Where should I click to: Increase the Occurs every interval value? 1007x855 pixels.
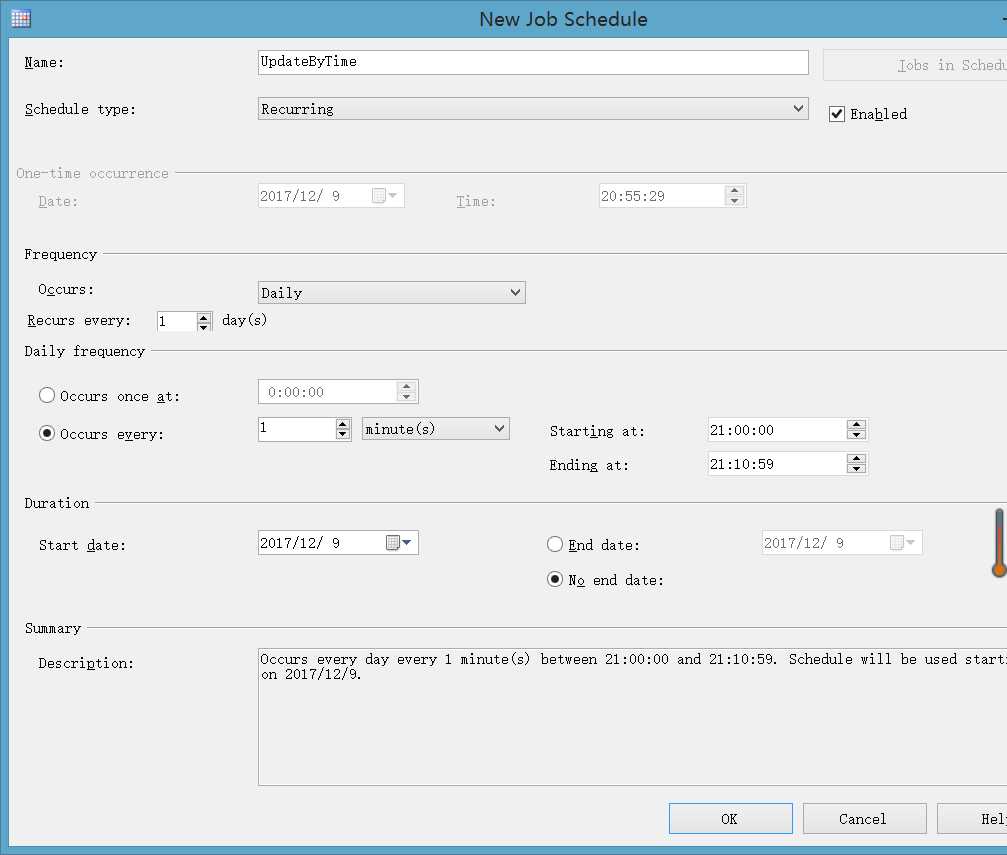343,424
